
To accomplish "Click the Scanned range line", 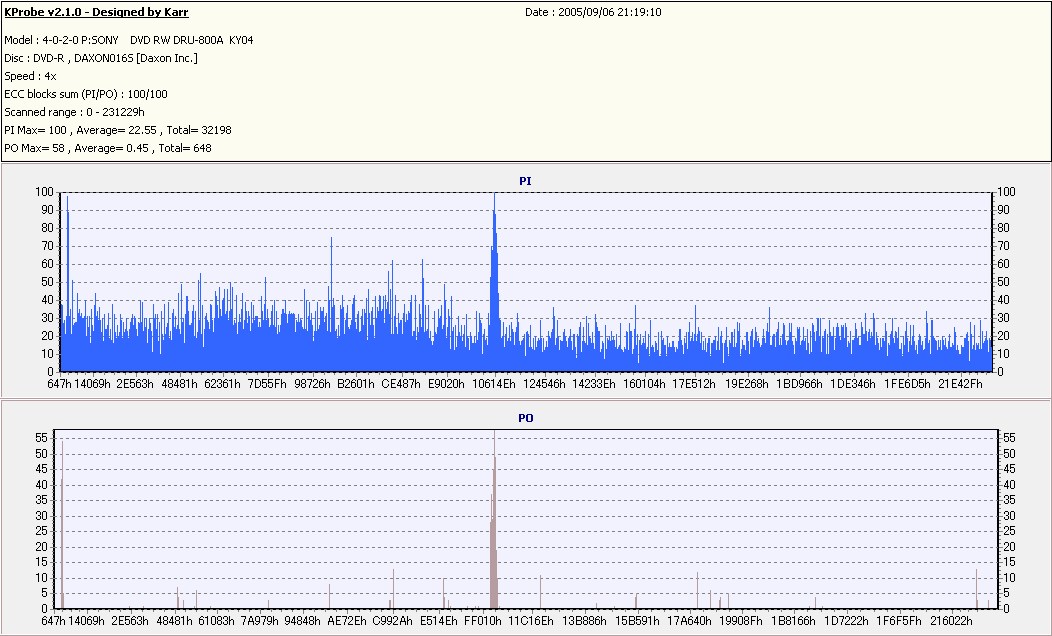I will tap(74, 113).
